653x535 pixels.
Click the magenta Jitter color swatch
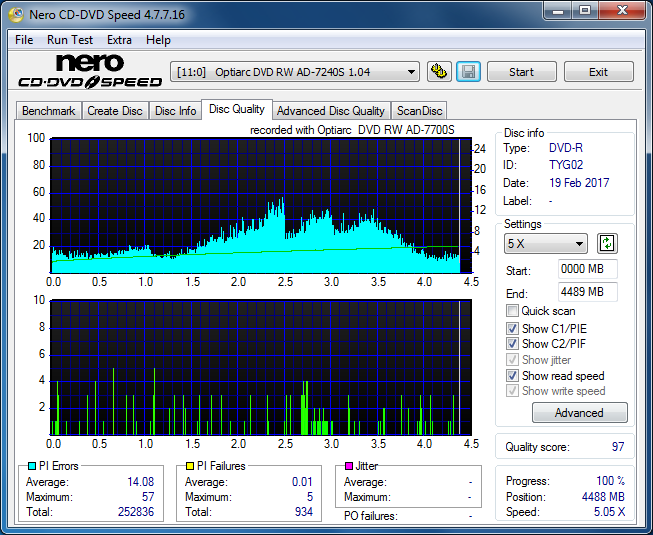point(349,466)
